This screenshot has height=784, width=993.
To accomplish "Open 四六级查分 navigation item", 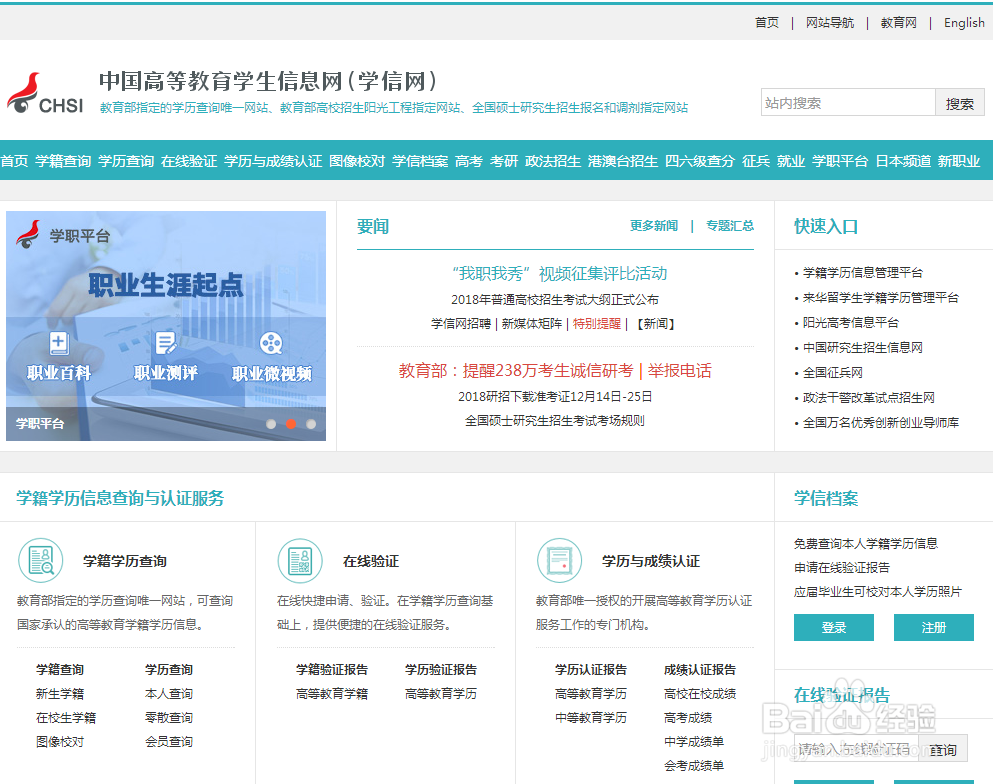I will 700,161.
